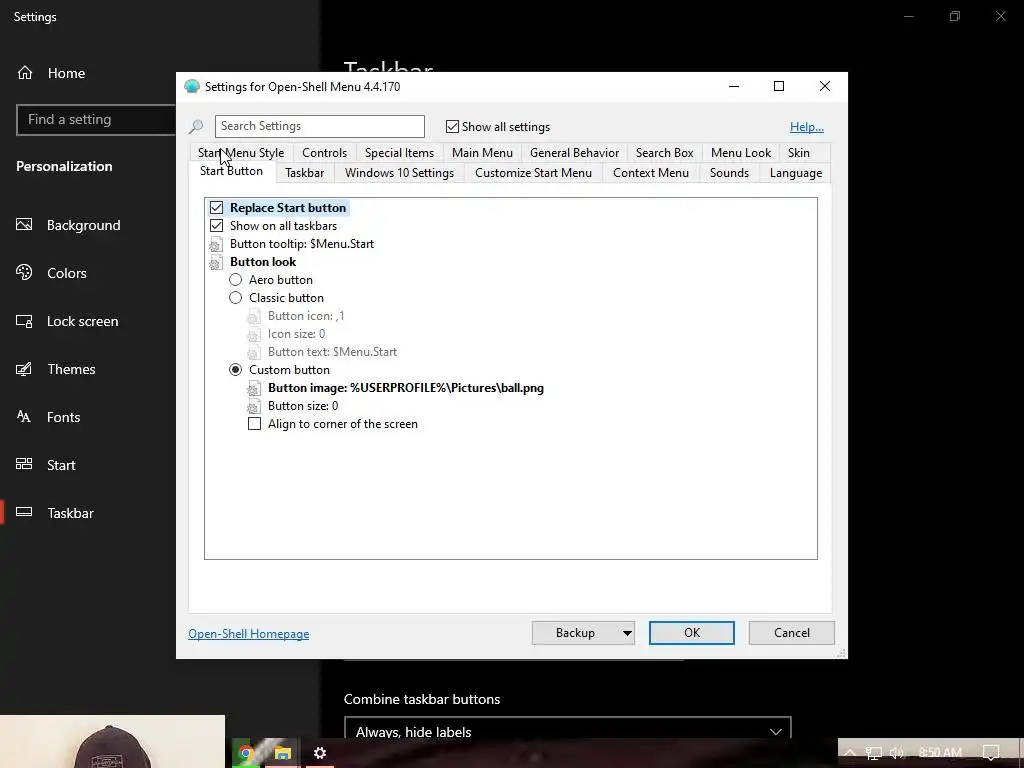The image size is (1024, 768).
Task: Click the magnifier icon beside Search Settings
Action: pyautogui.click(x=196, y=127)
